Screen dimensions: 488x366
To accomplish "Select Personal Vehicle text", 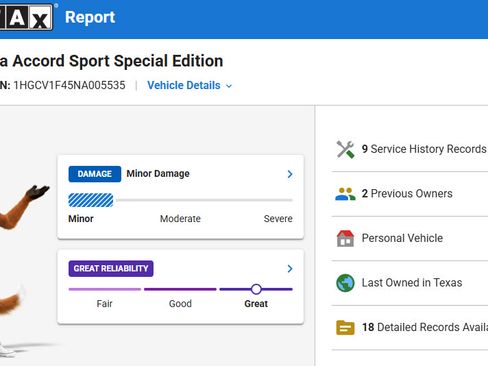I will [402, 238].
